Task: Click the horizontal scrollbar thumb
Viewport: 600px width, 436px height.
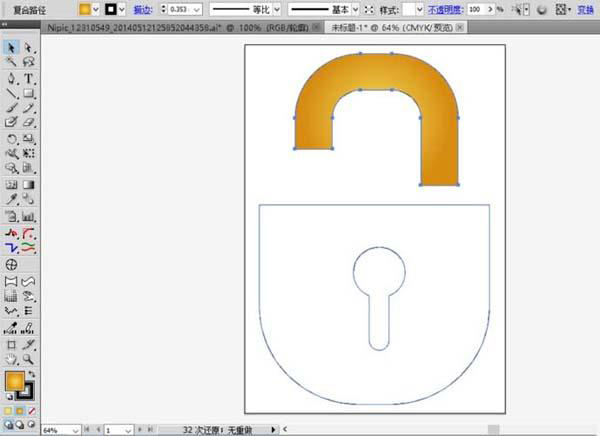Action: pos(493,429)
